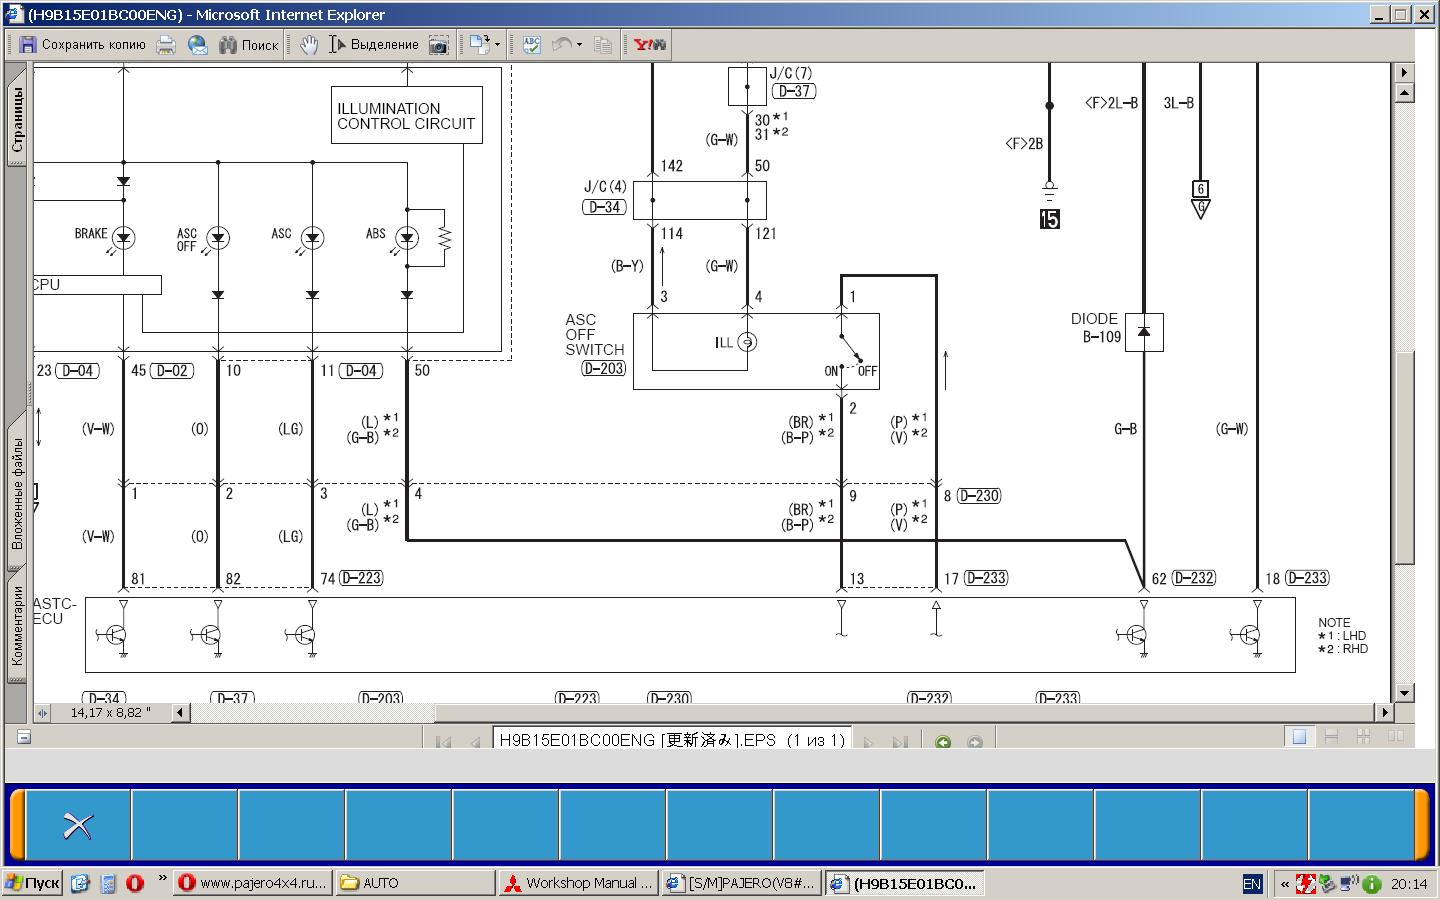Switch to Workshop Manual taskbar window
The height and width of the screenshot is (900, 1440).
point(578,883)
